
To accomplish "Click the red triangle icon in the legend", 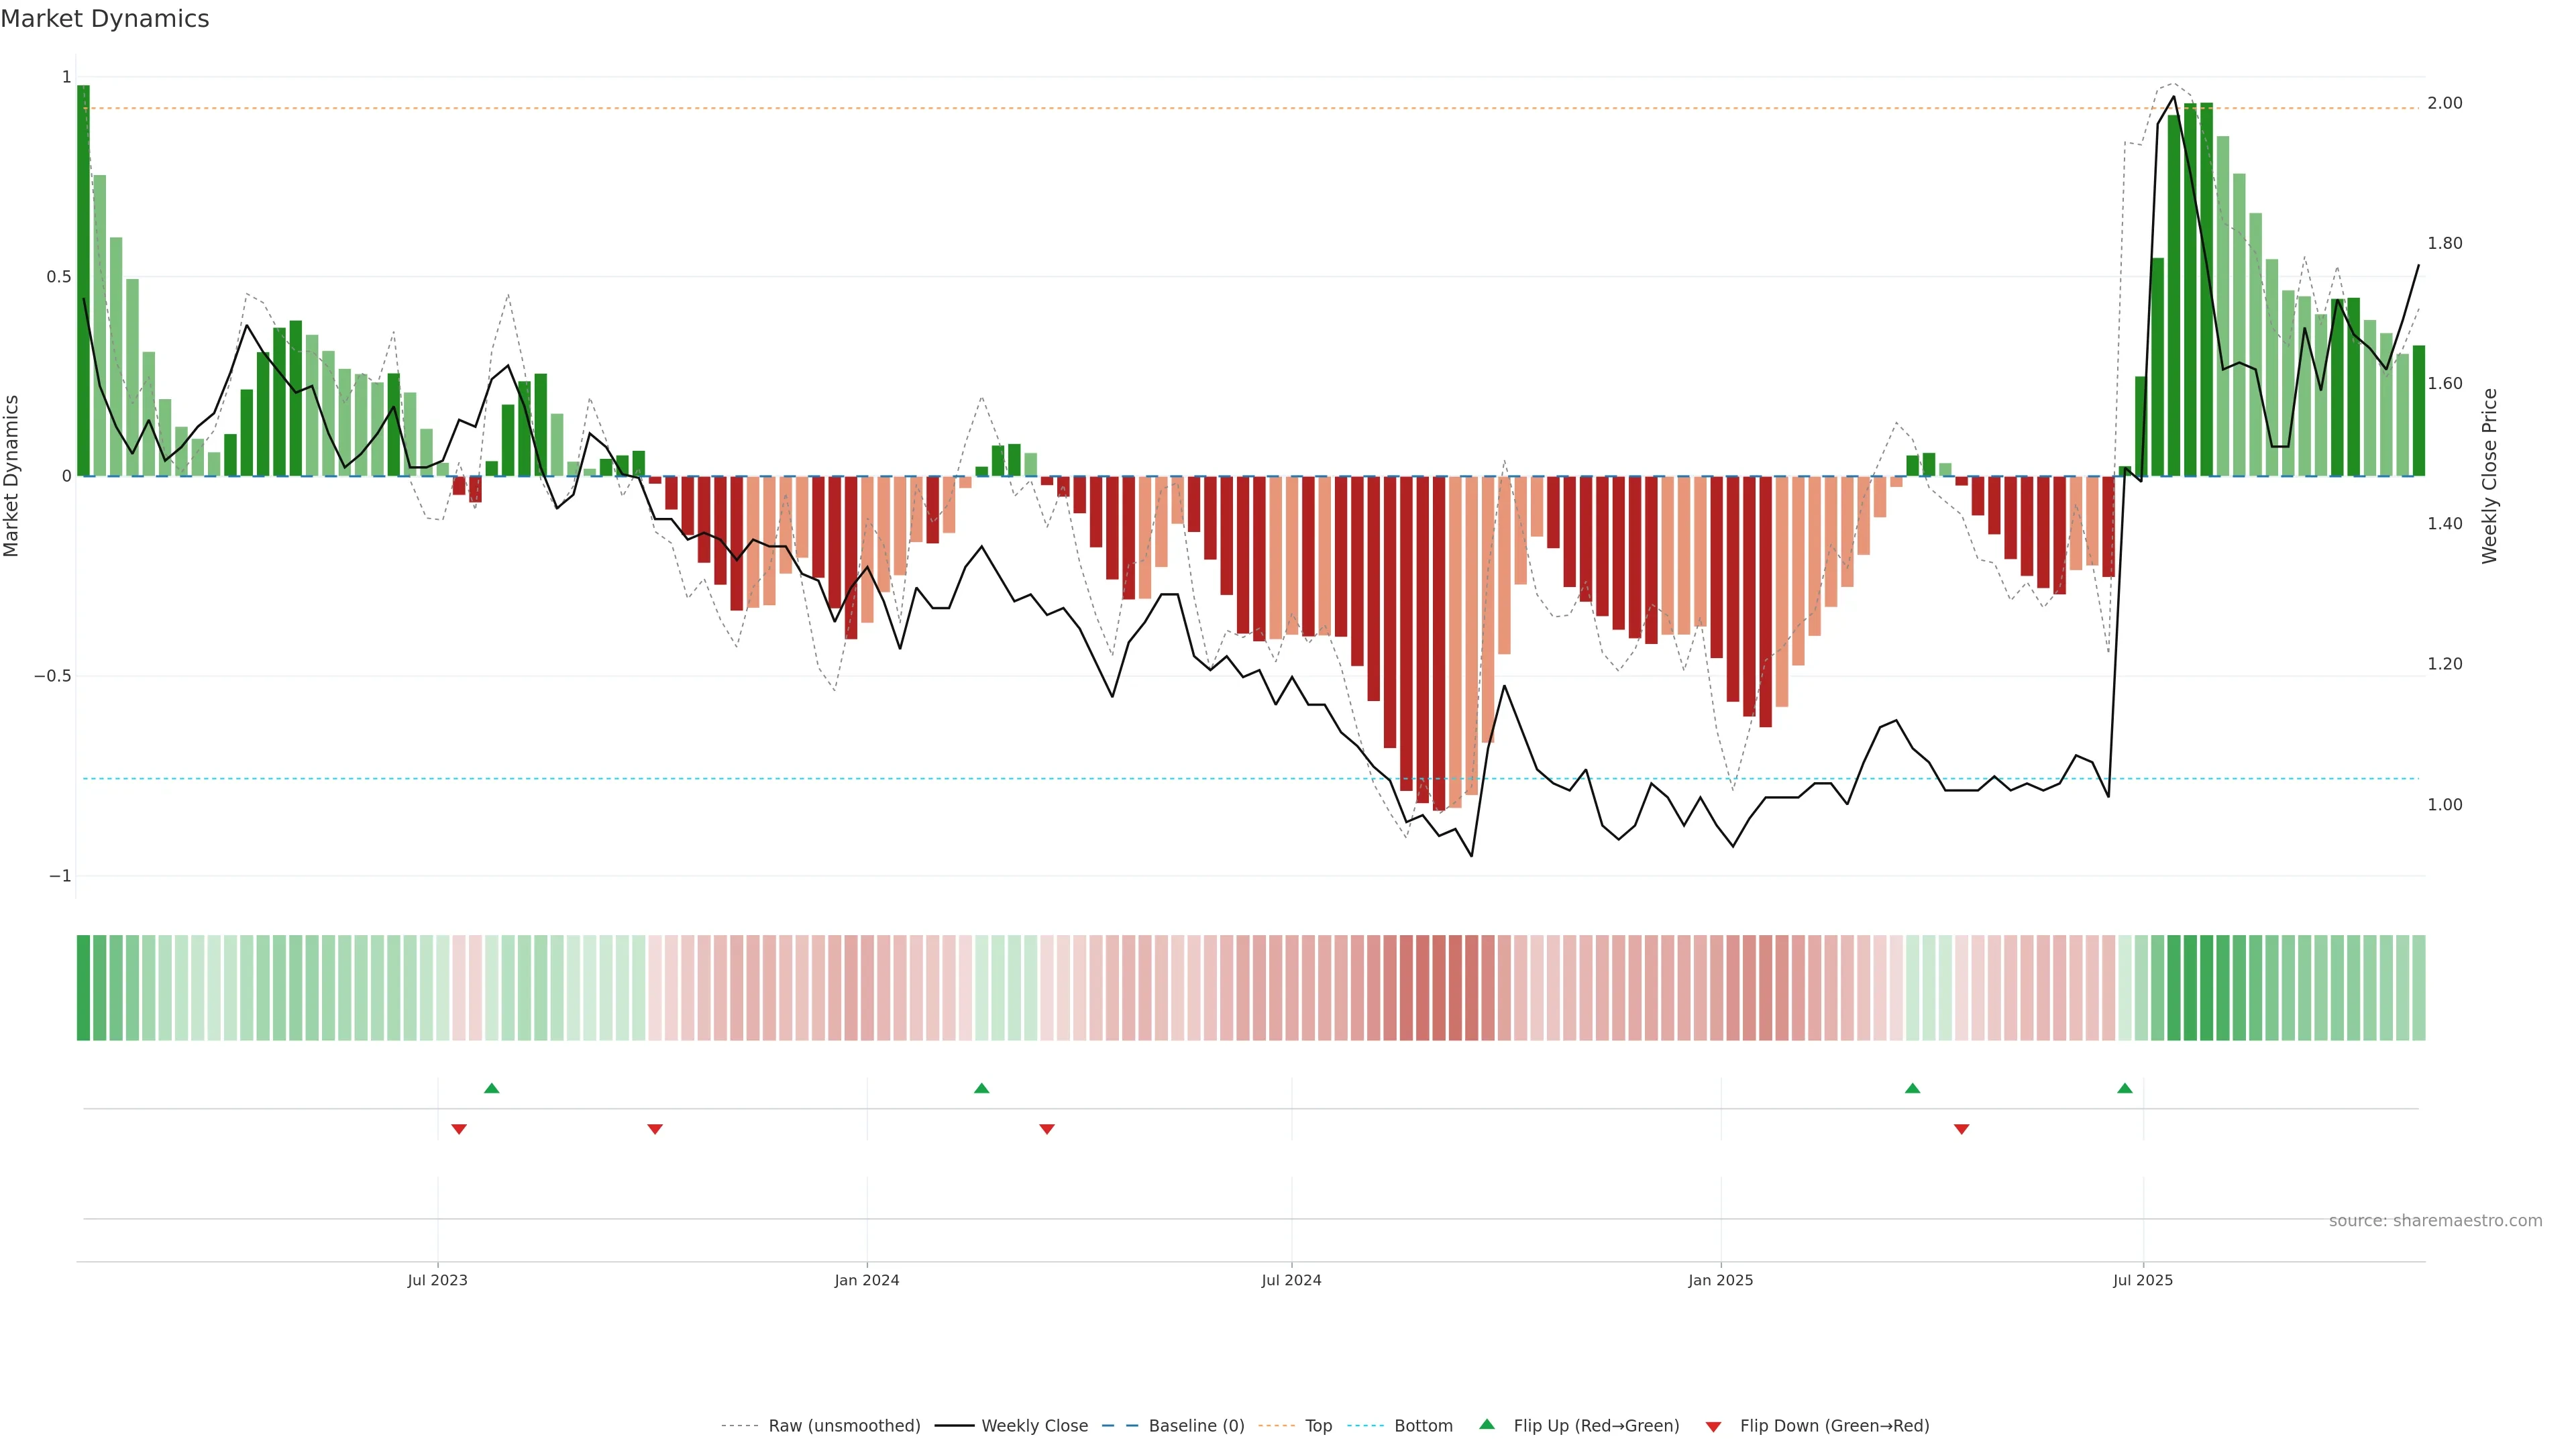I will coord(1713,1427).
